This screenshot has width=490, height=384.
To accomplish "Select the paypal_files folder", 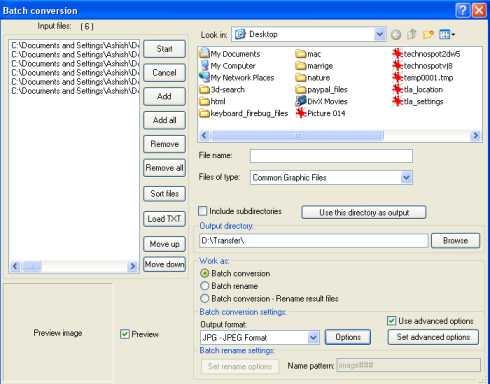I will click(x=322, y=90).
